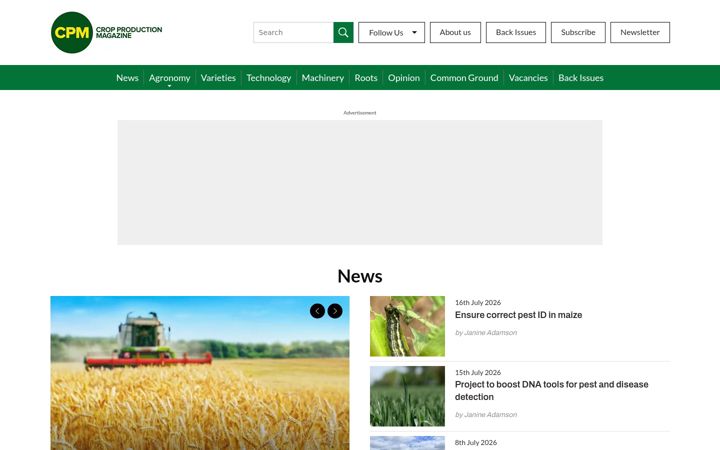Go to previous slide in news carousel

tap(317, 311)
